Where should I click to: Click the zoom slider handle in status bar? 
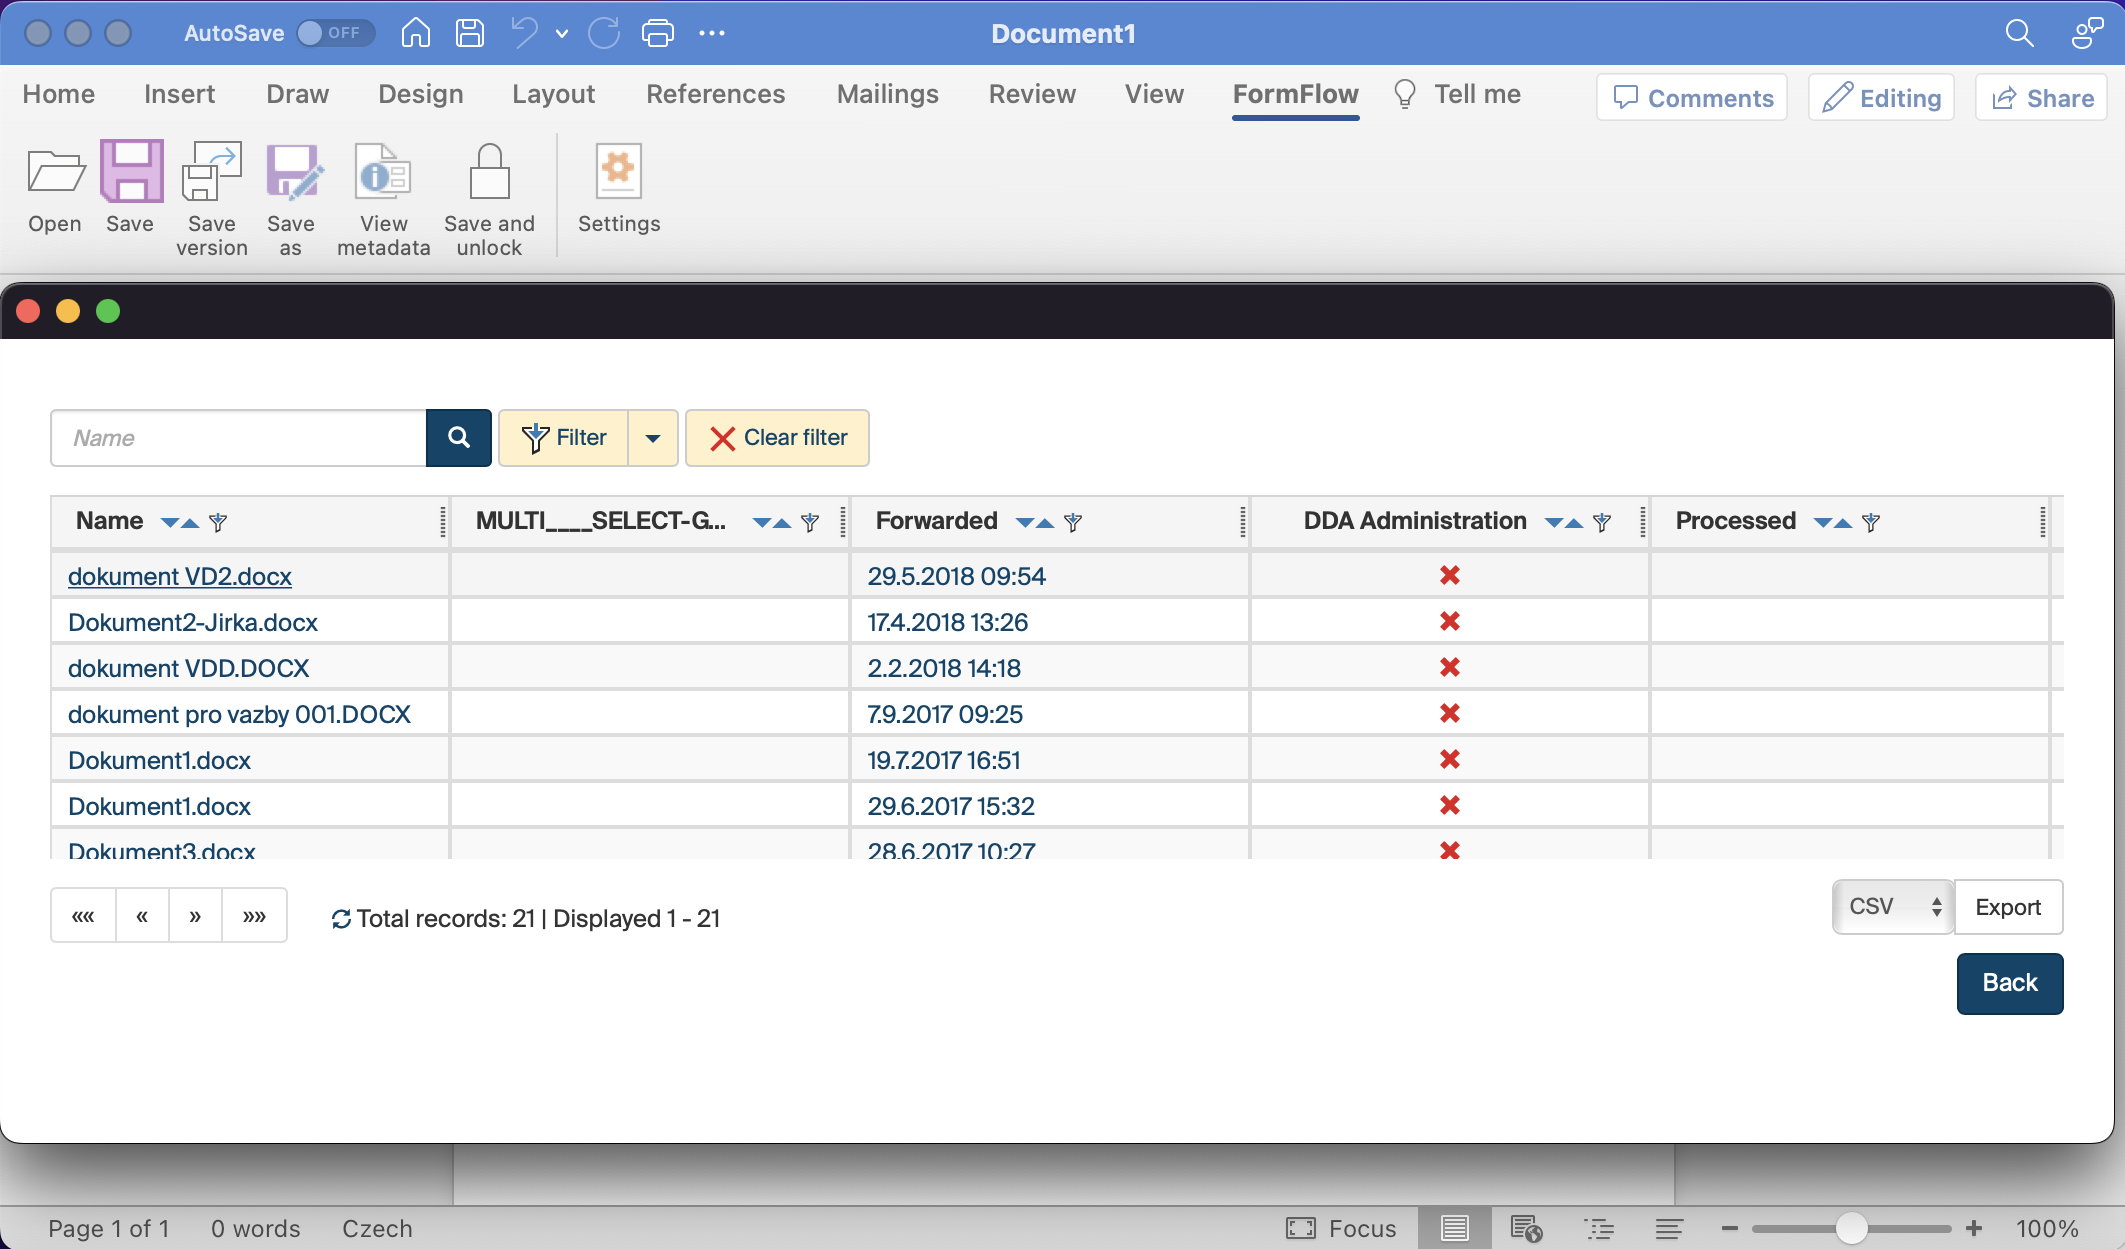pyautogui.click(x=1851, y=1228)
